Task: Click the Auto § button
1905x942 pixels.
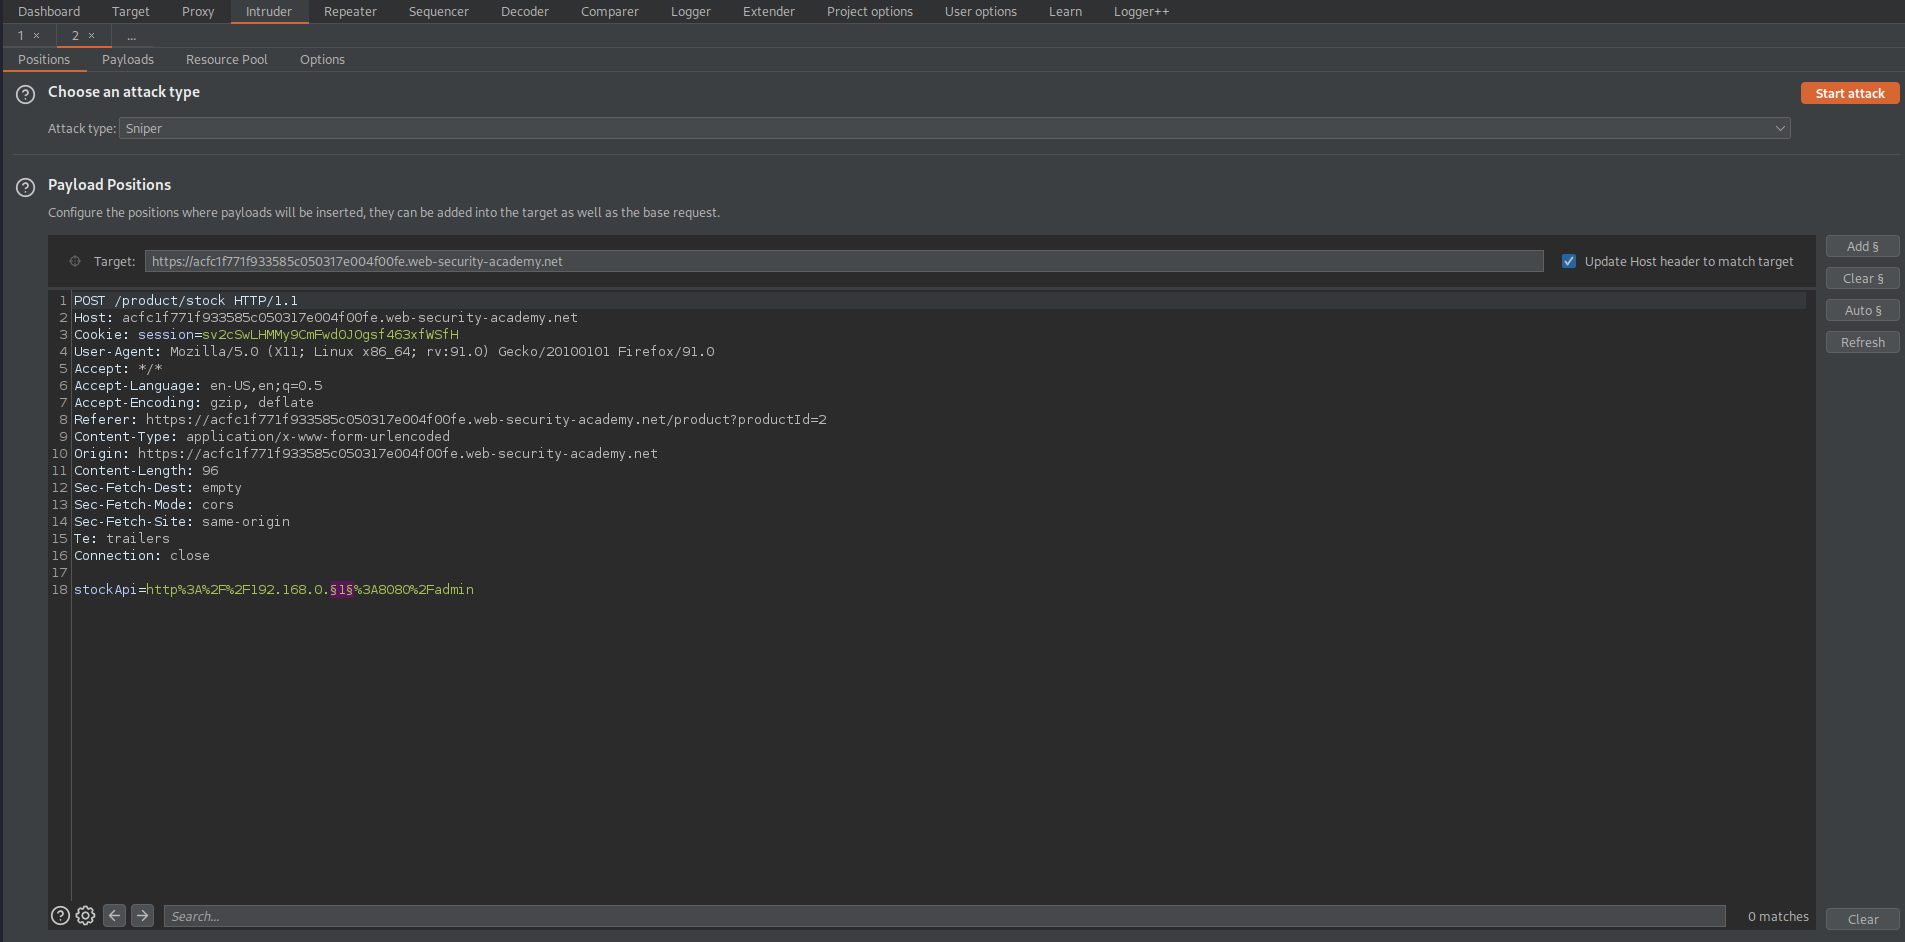Action: (1862, 310)
